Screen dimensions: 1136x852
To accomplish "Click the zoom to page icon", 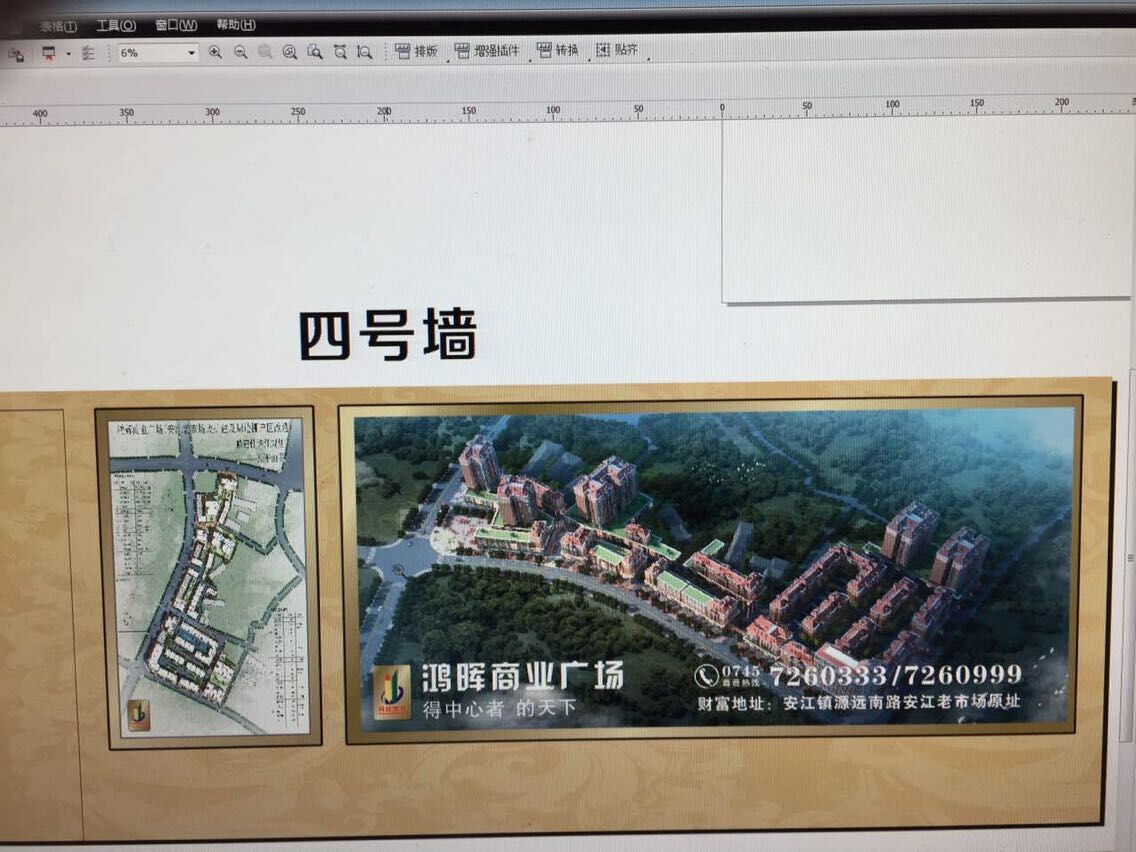I will tap(314, 52).
